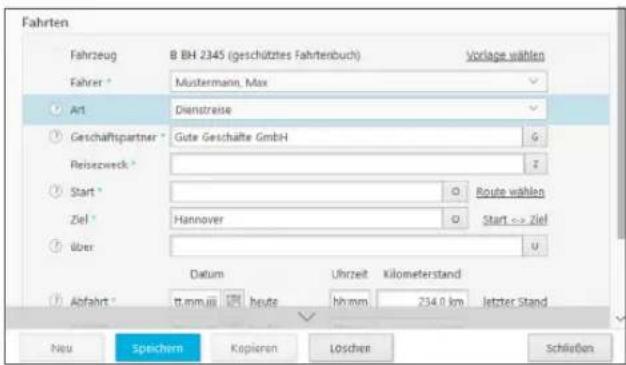Click the Neu button
626x365 pixels.
point(62,348)
